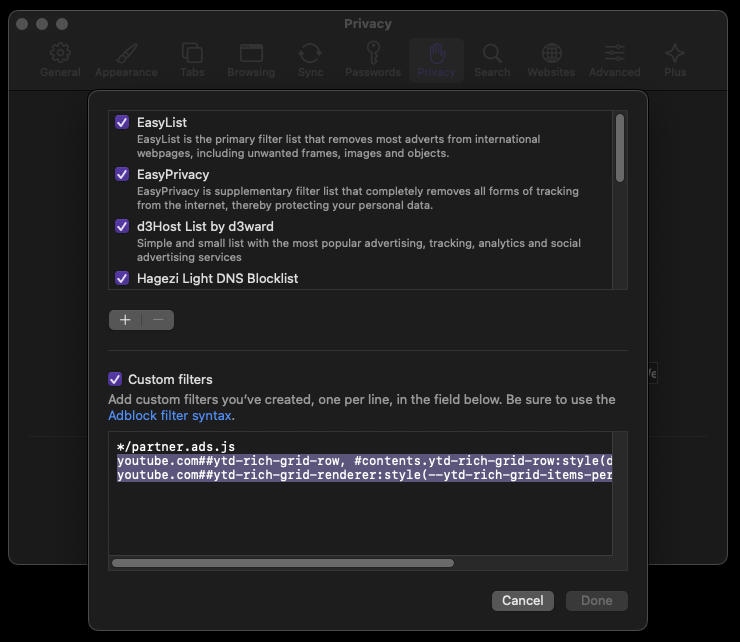Image resolution: width=740 pixels, height=642 pixels.
Task: Add a new filter list with plus button
Action: tap(125, 320)
